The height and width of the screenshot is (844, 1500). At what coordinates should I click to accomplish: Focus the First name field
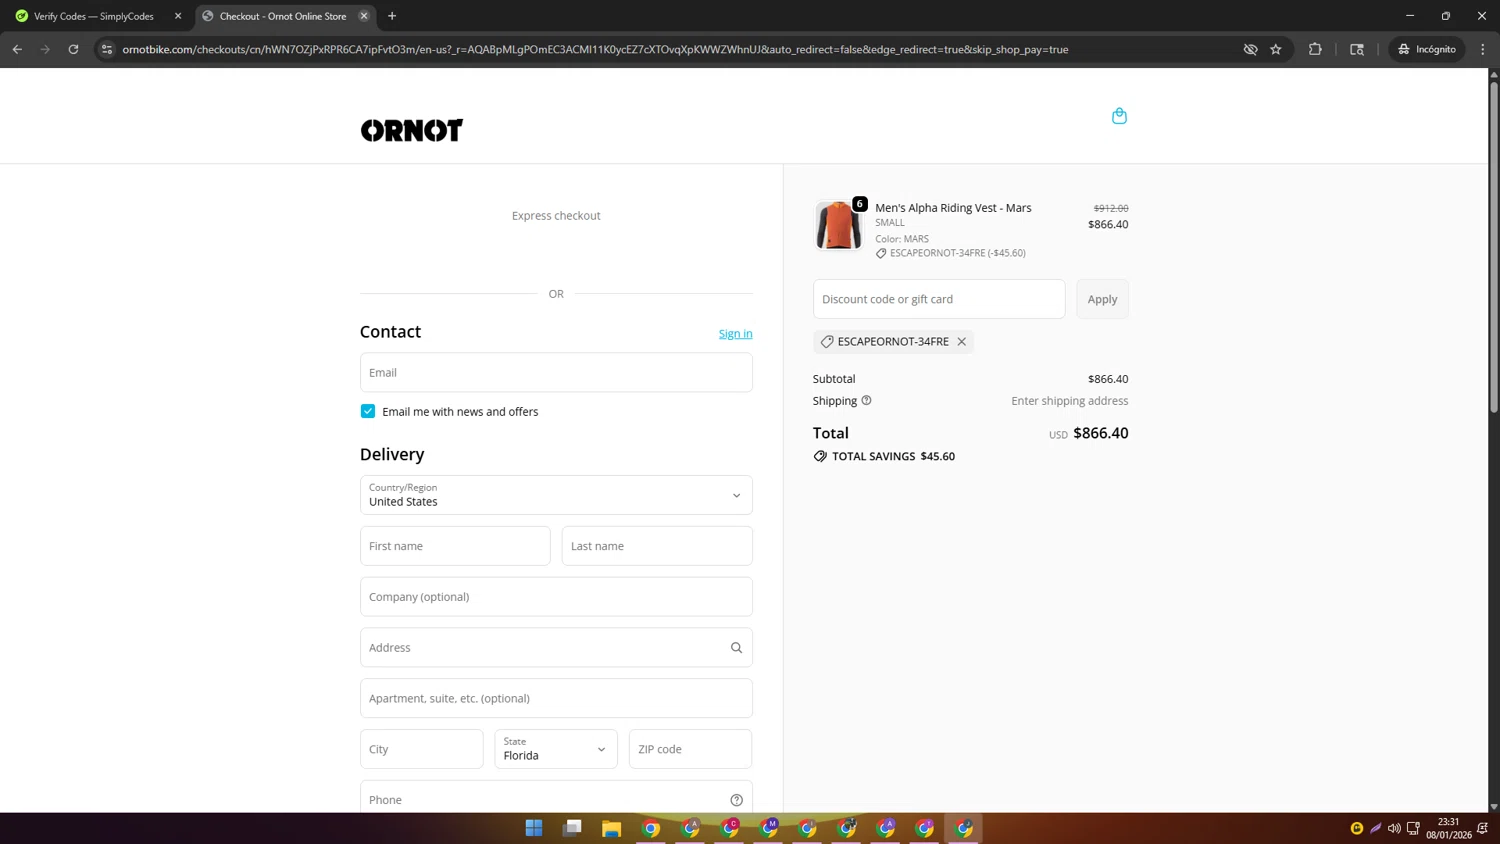tap(455, 546)
